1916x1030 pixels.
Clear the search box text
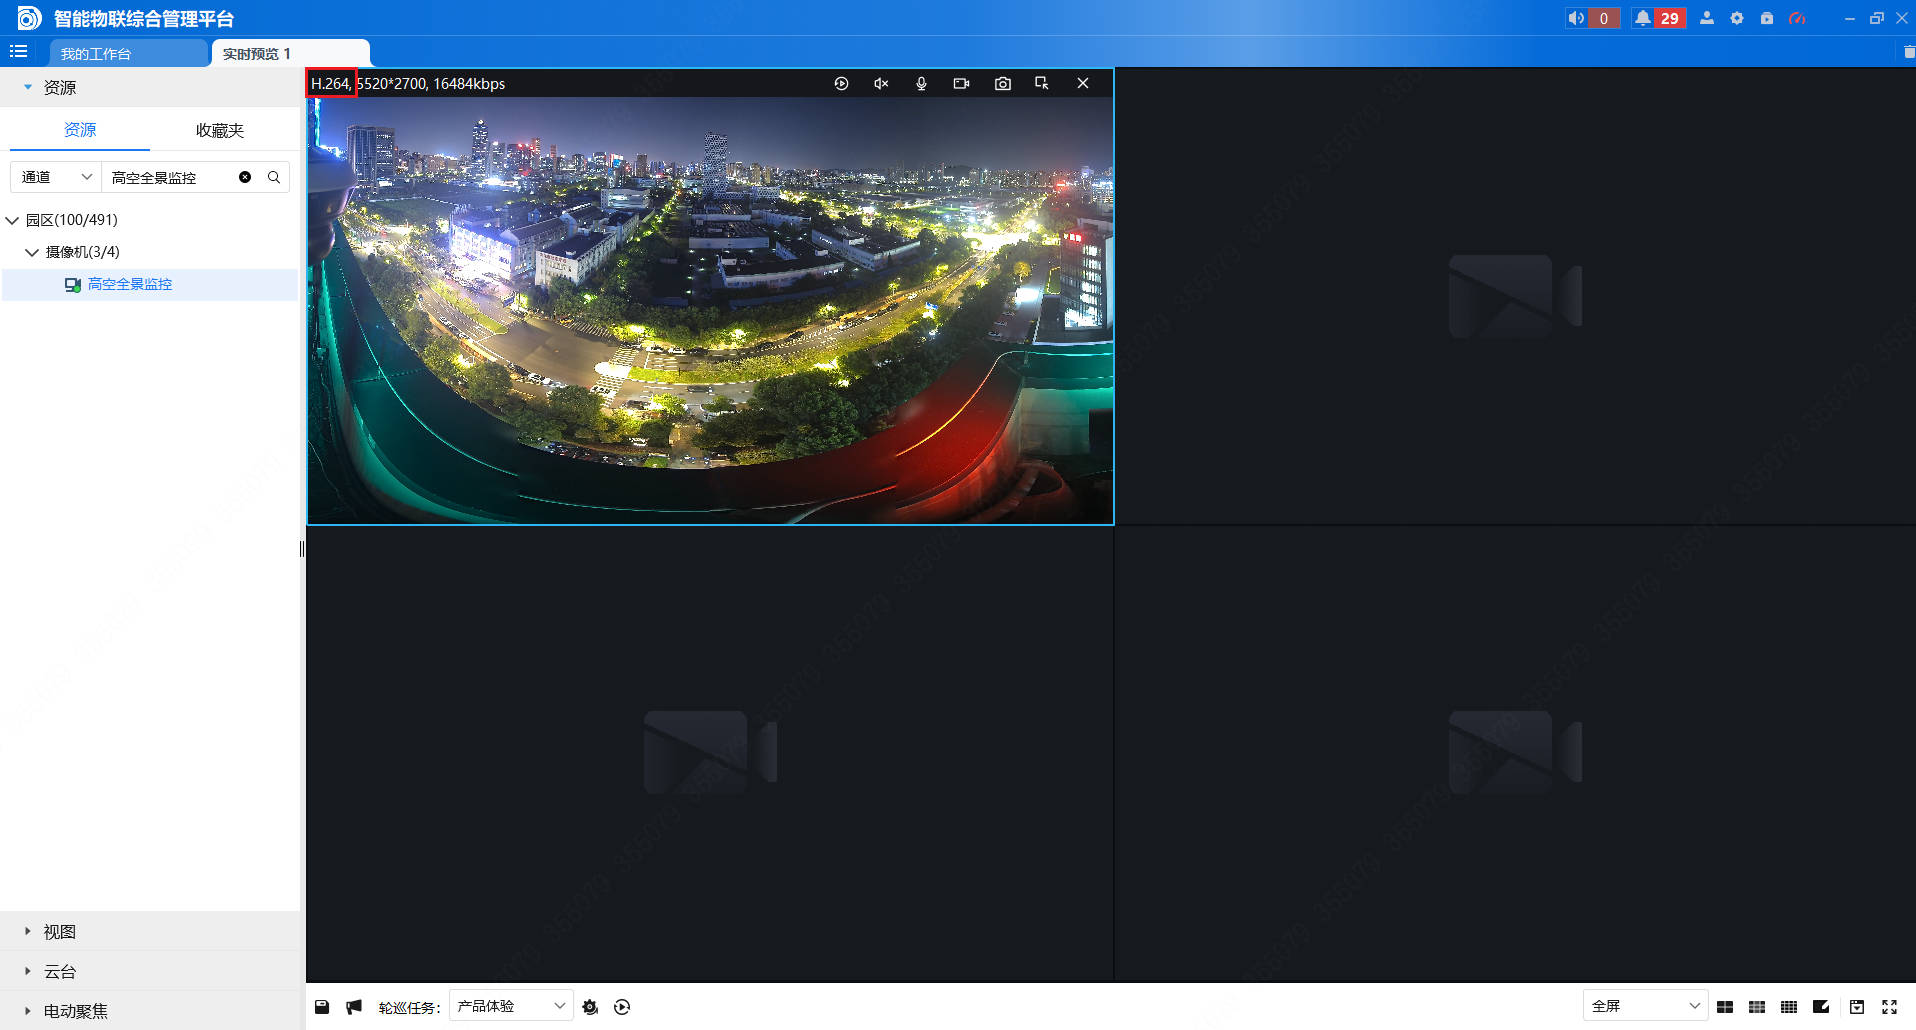click(245, 177)
